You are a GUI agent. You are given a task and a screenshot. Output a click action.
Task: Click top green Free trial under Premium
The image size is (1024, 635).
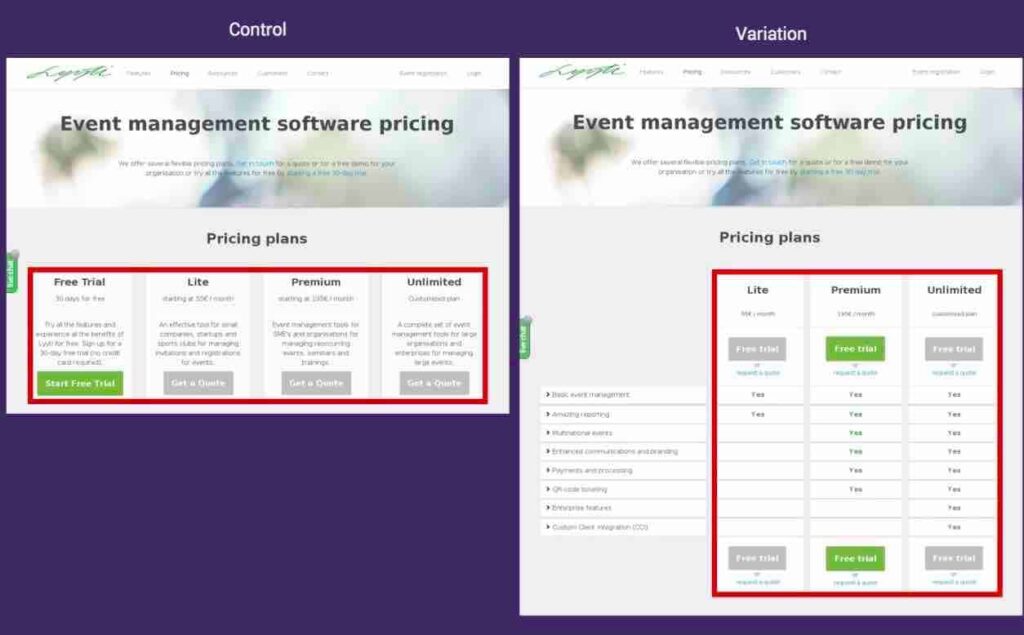tap(855, 349)
